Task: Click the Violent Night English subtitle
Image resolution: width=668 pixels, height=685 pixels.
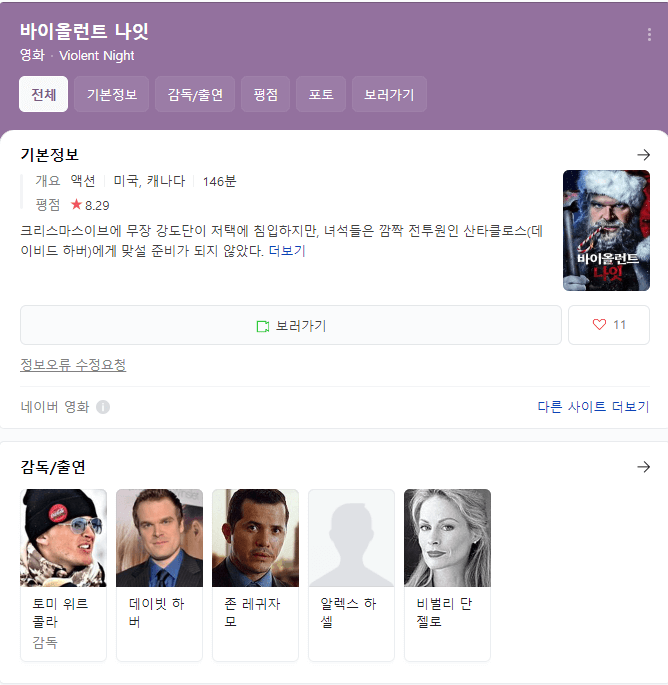Action: 97,55
